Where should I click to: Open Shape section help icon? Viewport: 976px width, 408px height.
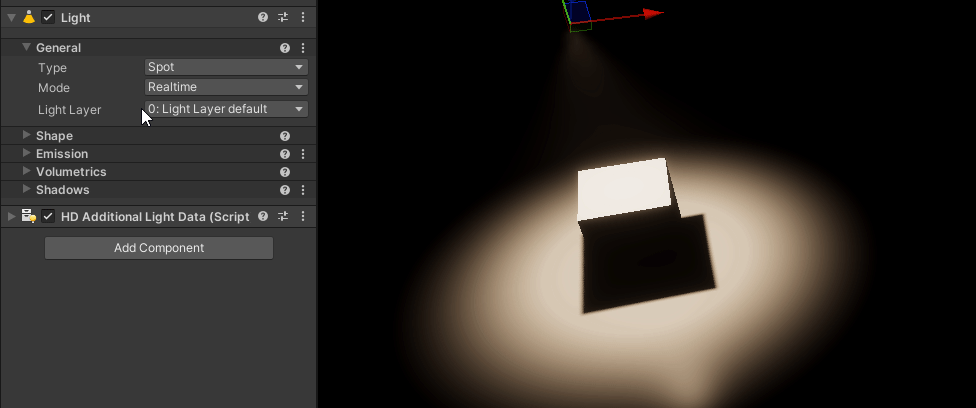pos(284,136)
